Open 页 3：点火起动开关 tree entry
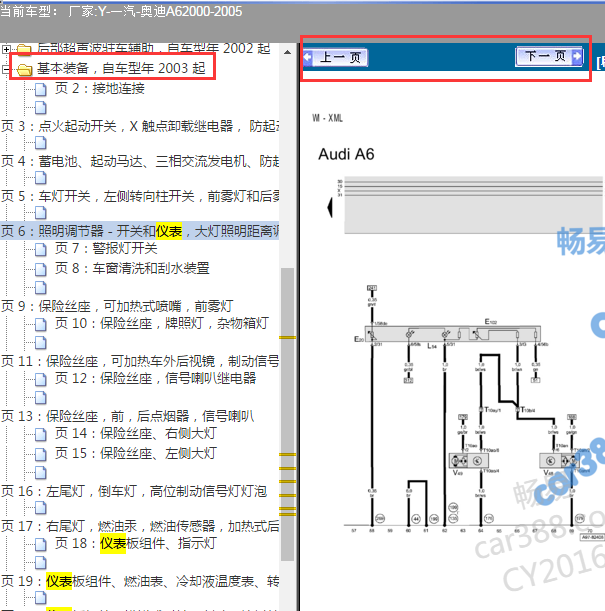This screenshot has width=605, height=611. 140,126
